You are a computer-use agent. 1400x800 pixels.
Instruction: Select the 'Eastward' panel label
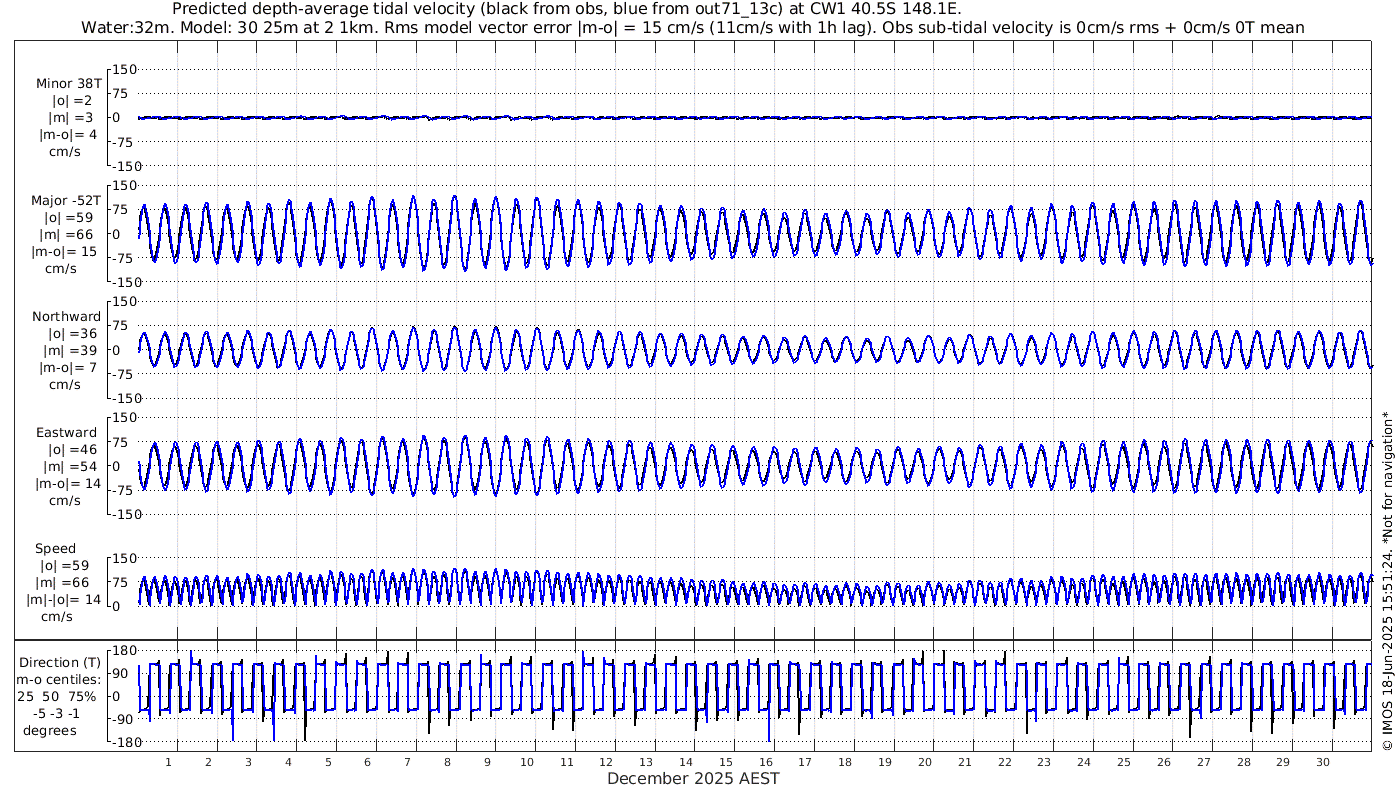[66, 433]
